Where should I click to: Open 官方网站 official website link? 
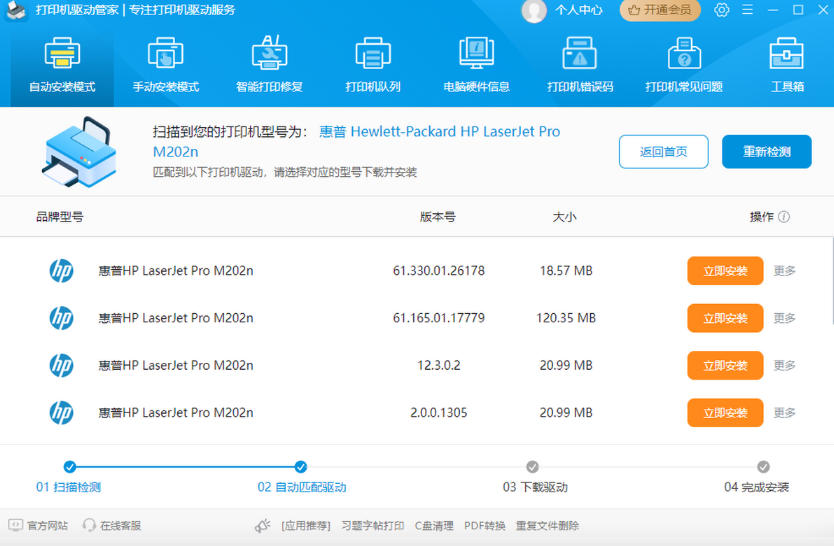click(38, 526)
